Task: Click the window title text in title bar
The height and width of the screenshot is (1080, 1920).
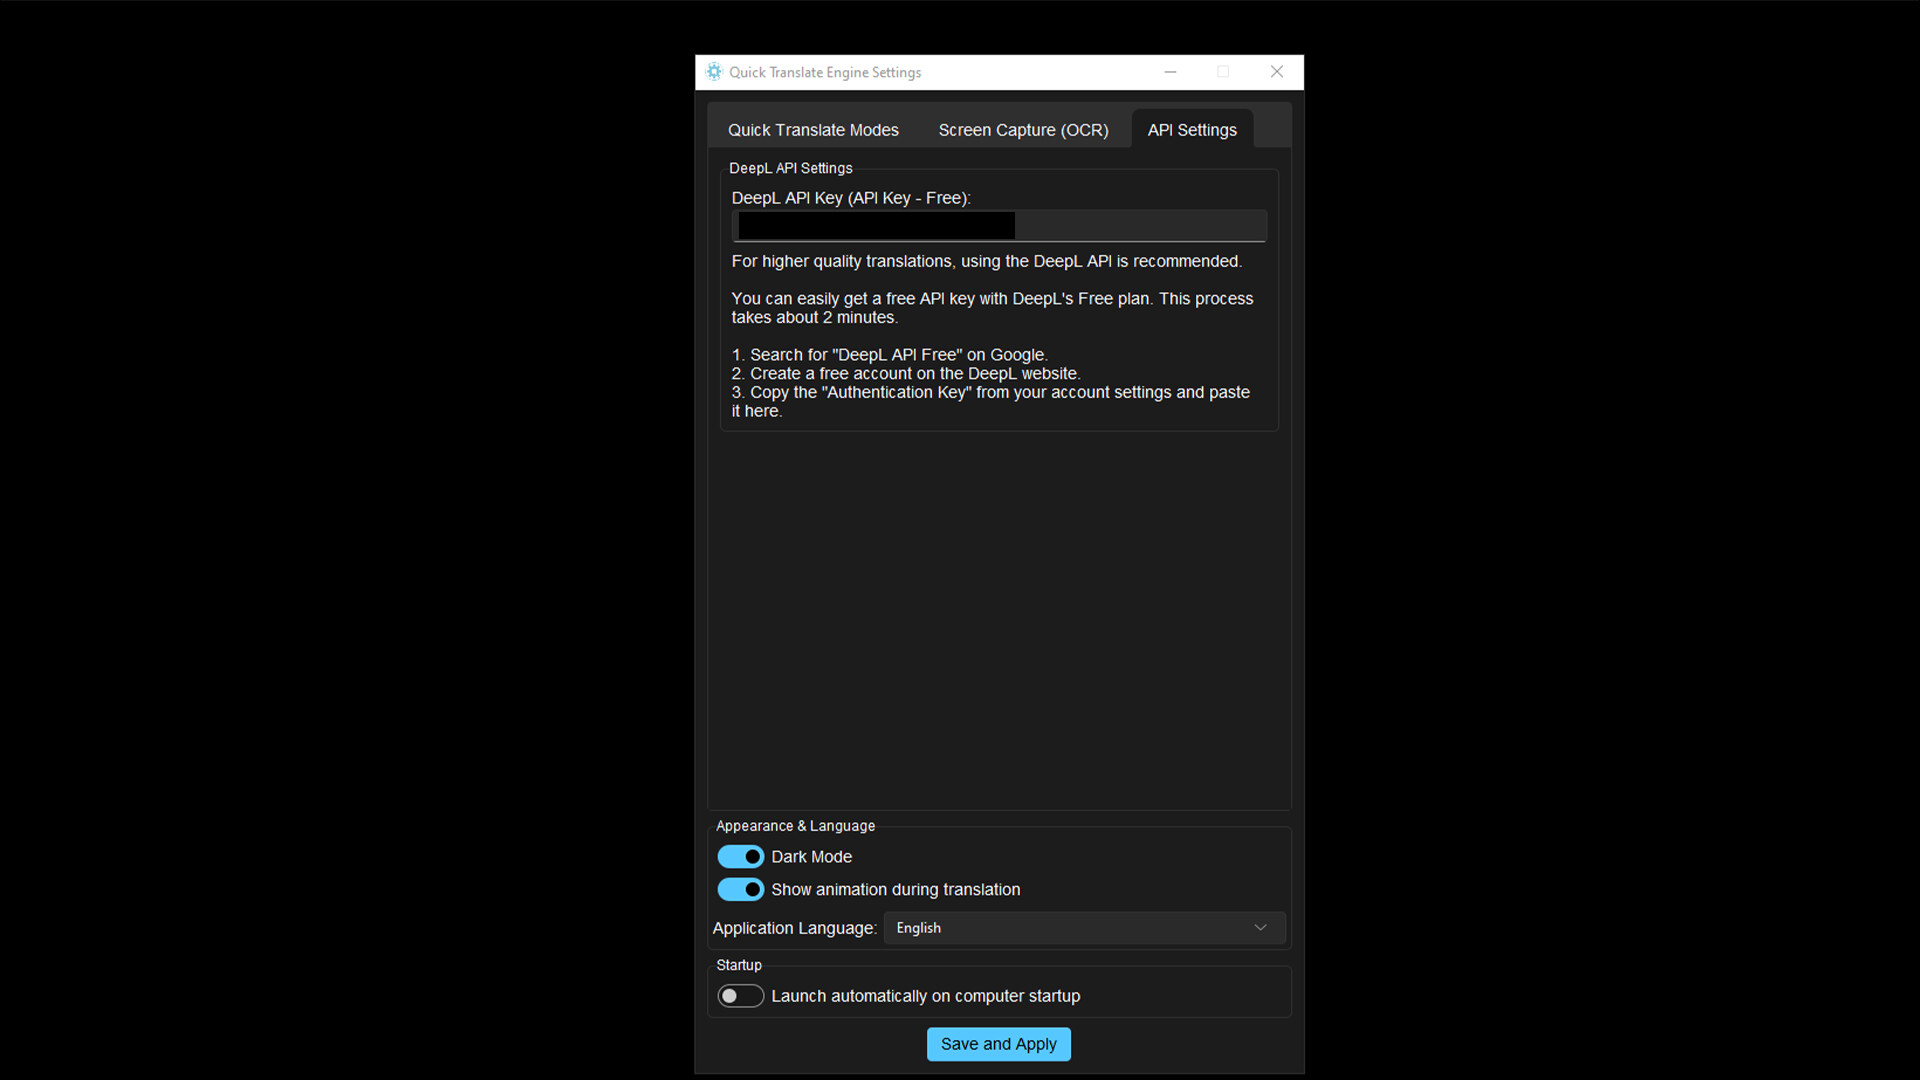Action: (x=825, y=72)
